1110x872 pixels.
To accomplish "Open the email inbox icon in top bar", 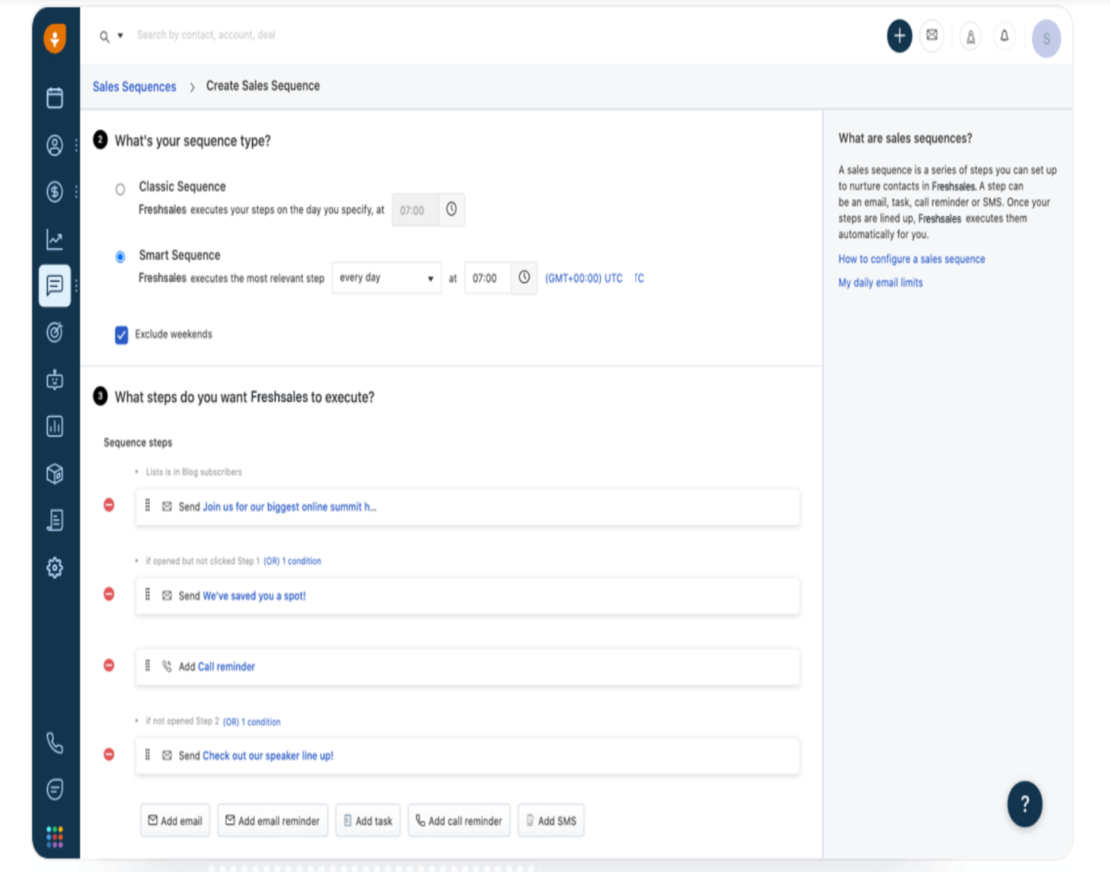I will (x=932, y=37).
